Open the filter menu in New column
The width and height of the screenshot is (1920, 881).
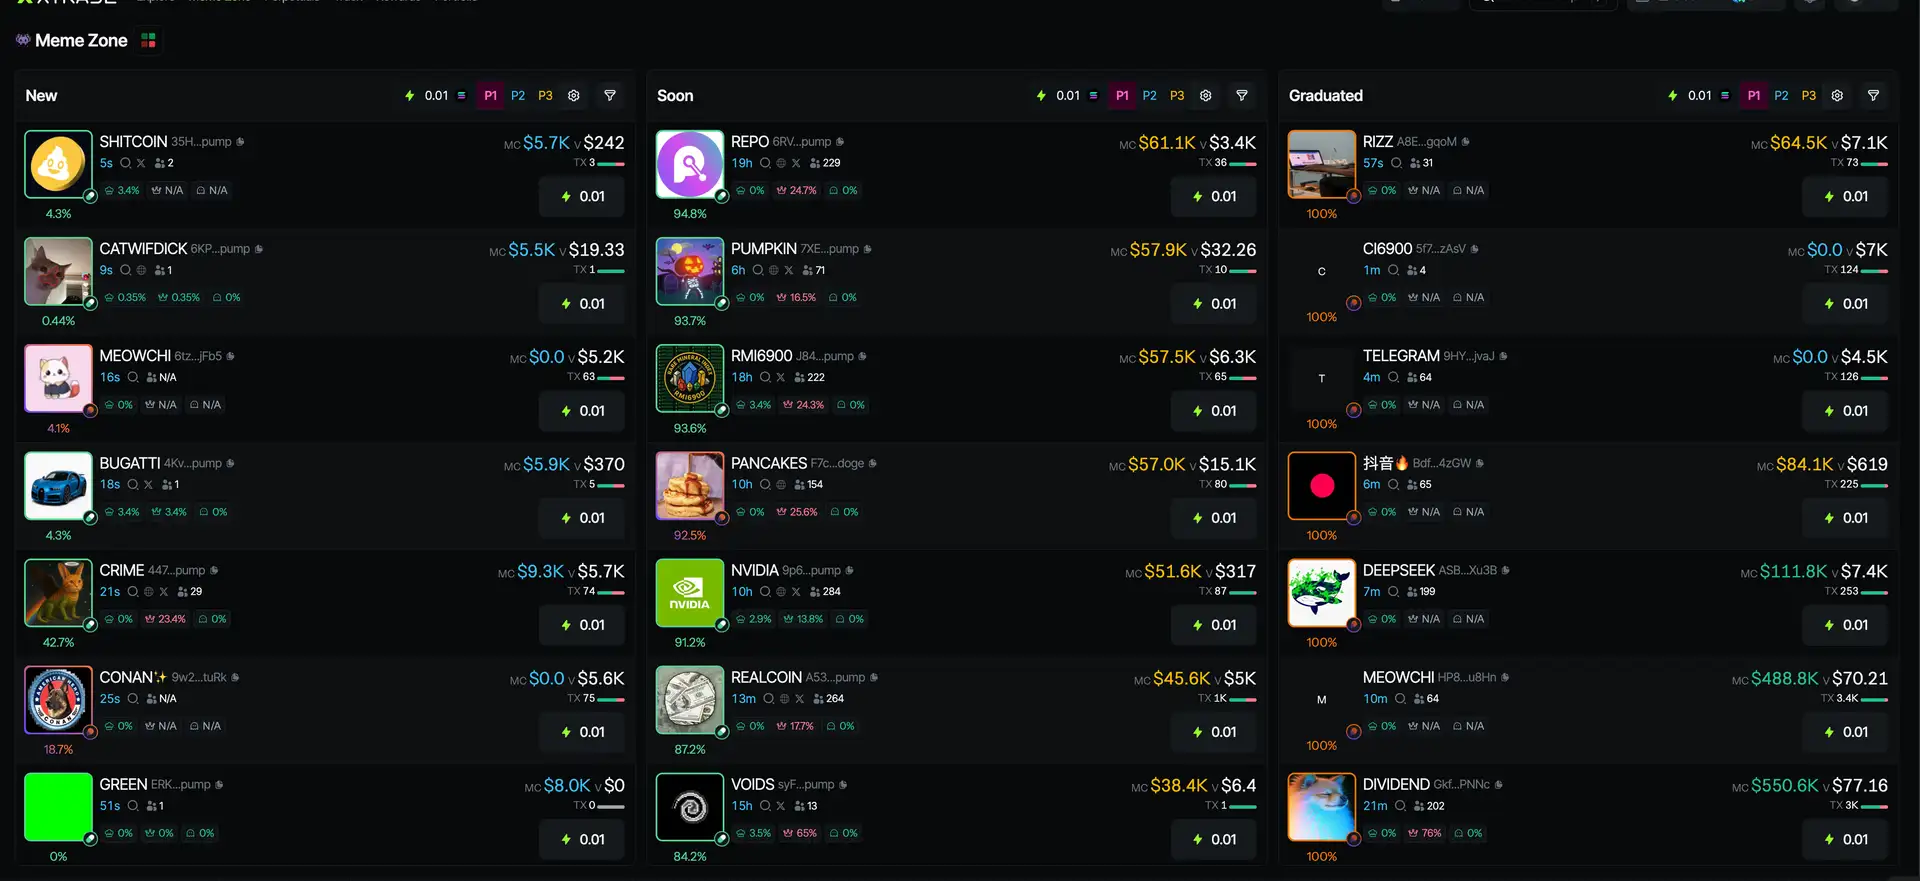610,95
